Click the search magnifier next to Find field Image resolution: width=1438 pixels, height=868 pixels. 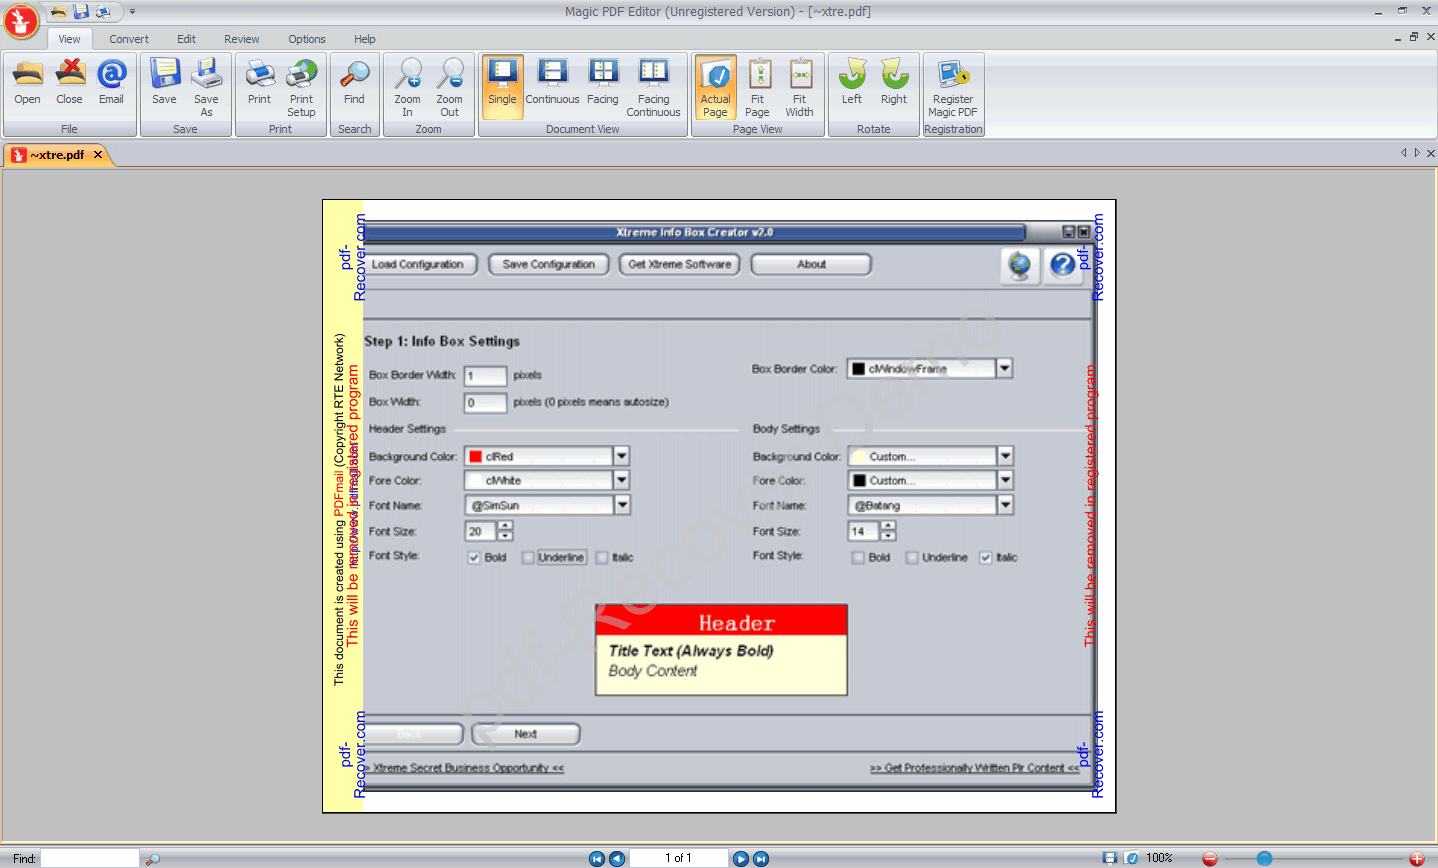(152, 859)
